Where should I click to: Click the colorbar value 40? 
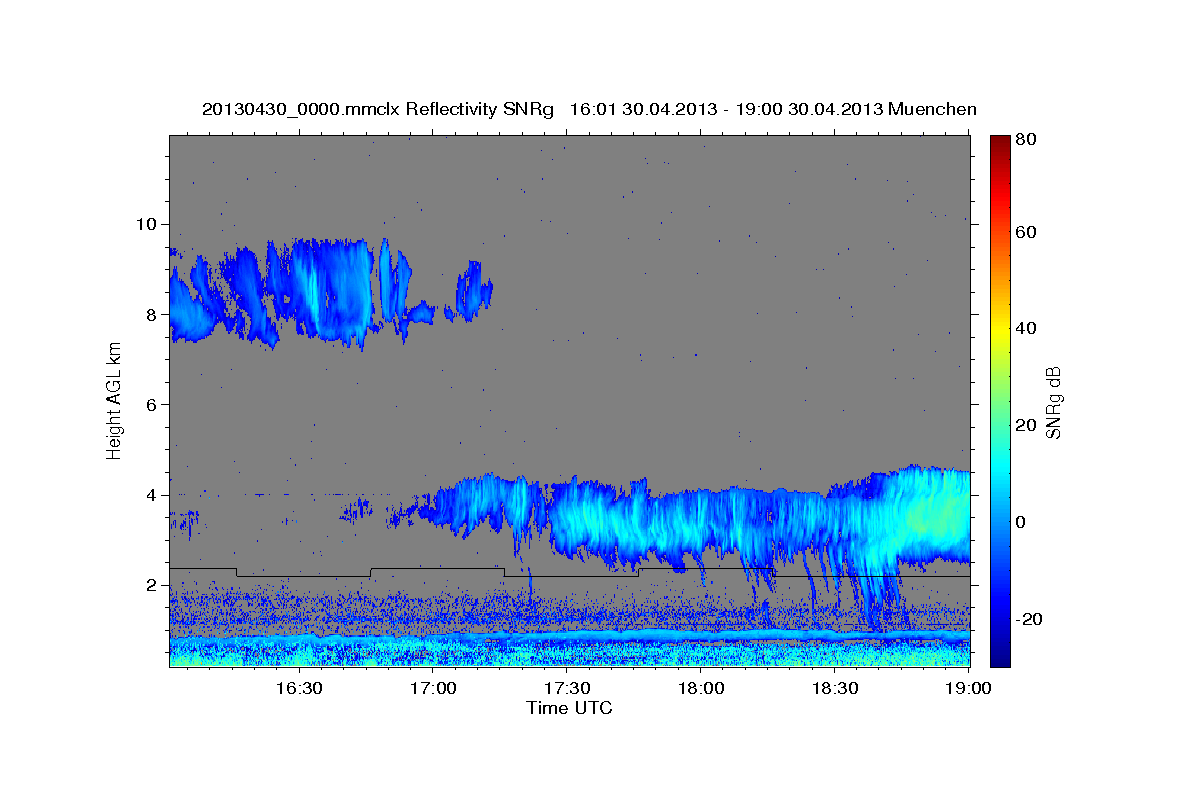click(x=1025, y=328)
